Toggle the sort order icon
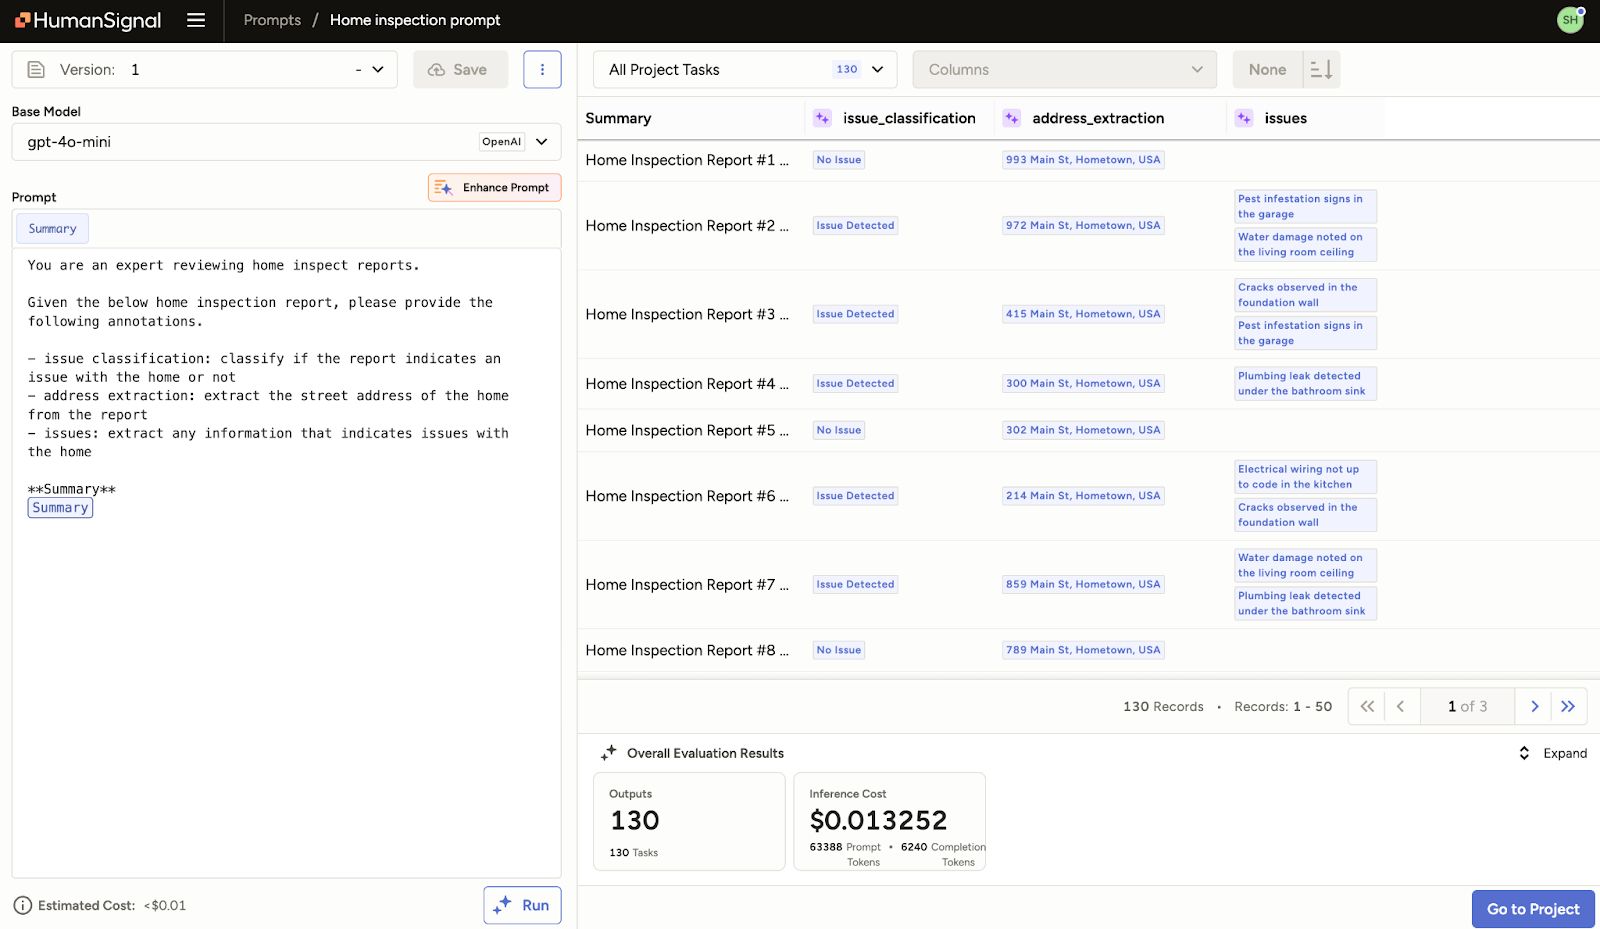Screen dimensions: 1600x929 click(1321, 70)
